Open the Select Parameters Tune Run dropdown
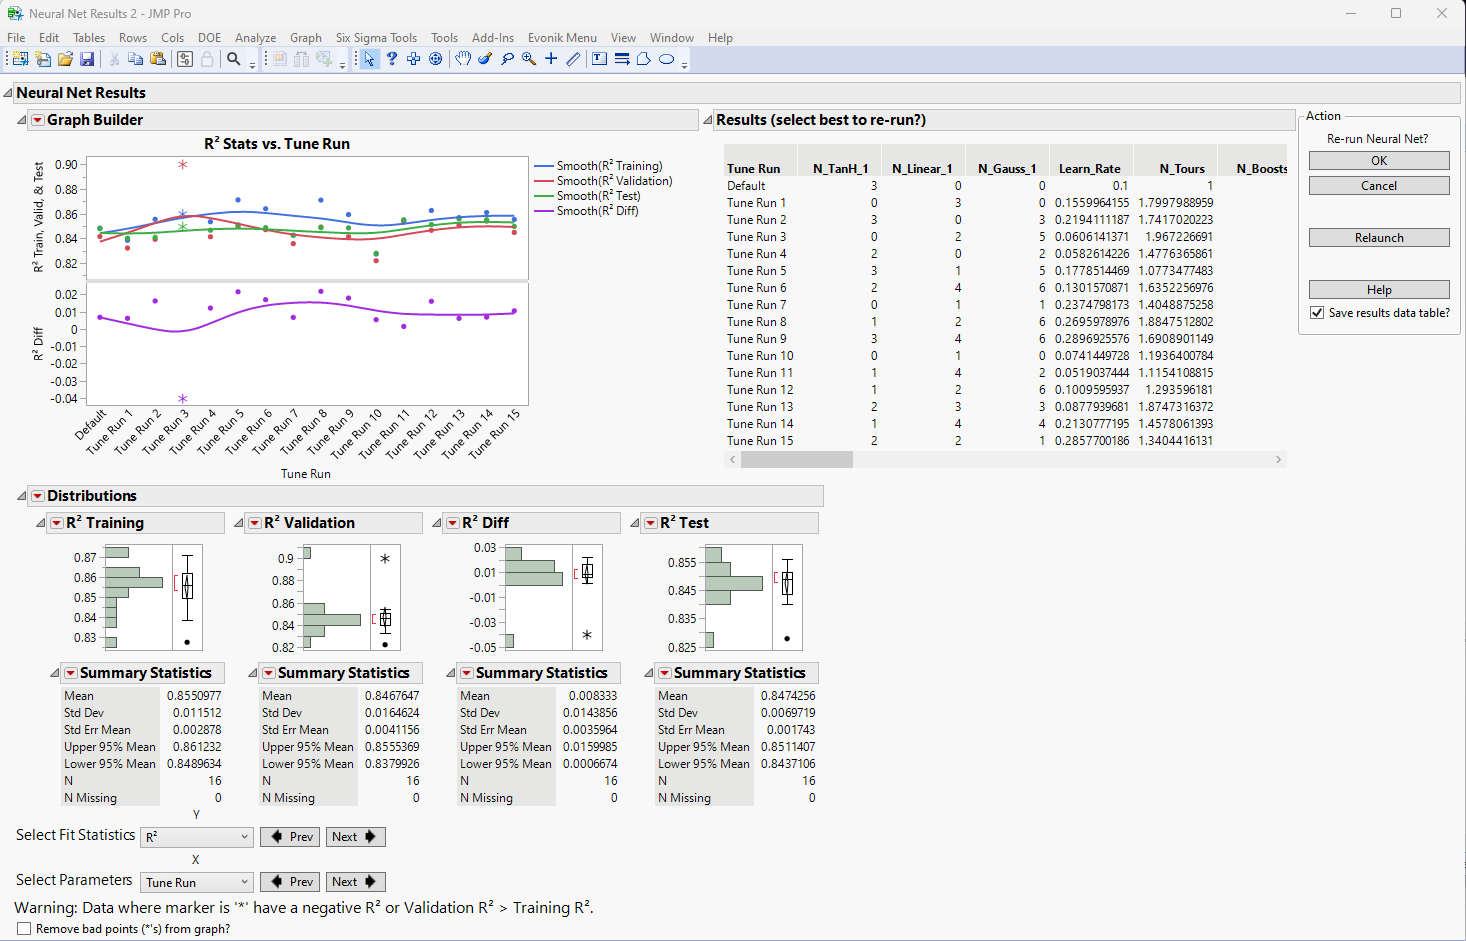The image size is (1466, 941). coord(197,882)
